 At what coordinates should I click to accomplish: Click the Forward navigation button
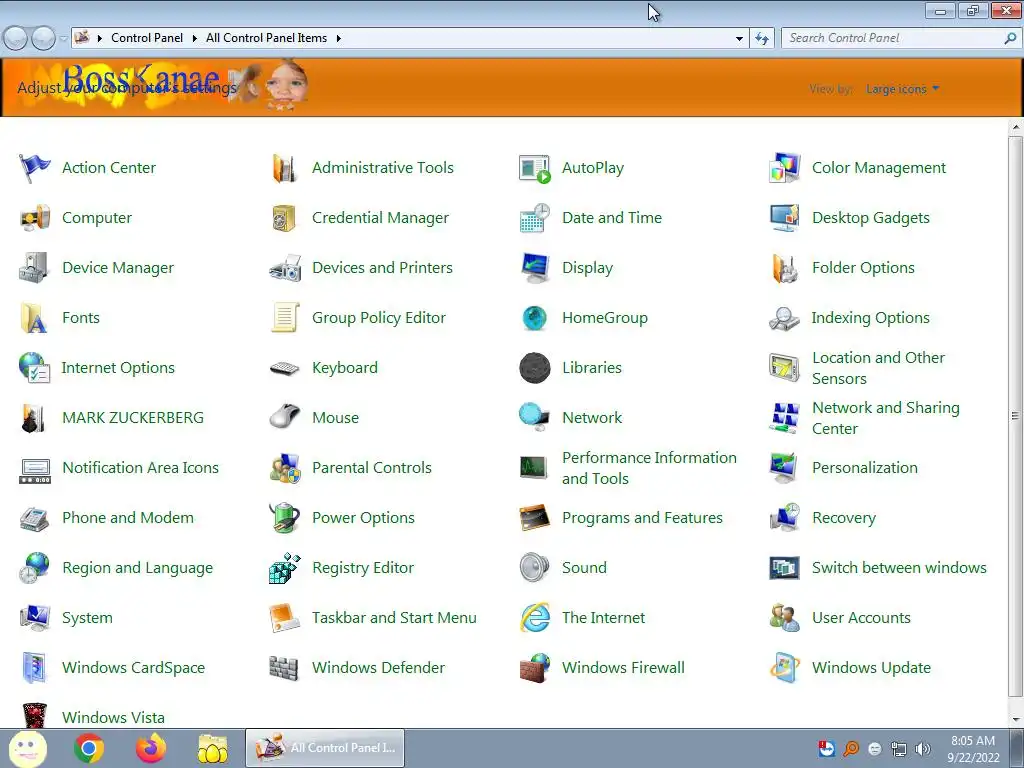[44, 39]
